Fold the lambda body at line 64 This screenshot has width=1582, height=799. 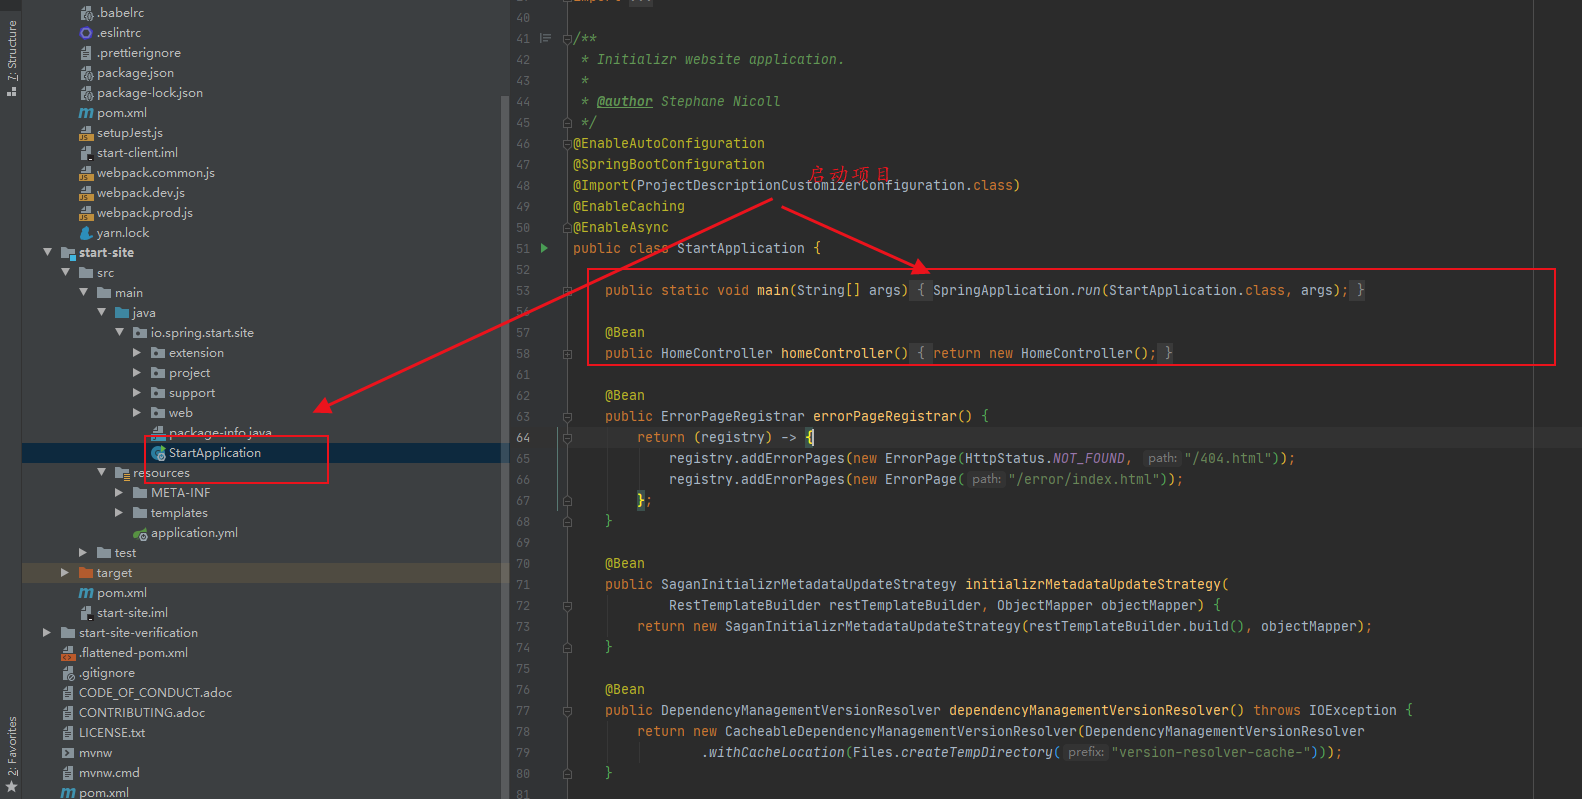pyautogui.click(x=567, y=437)
